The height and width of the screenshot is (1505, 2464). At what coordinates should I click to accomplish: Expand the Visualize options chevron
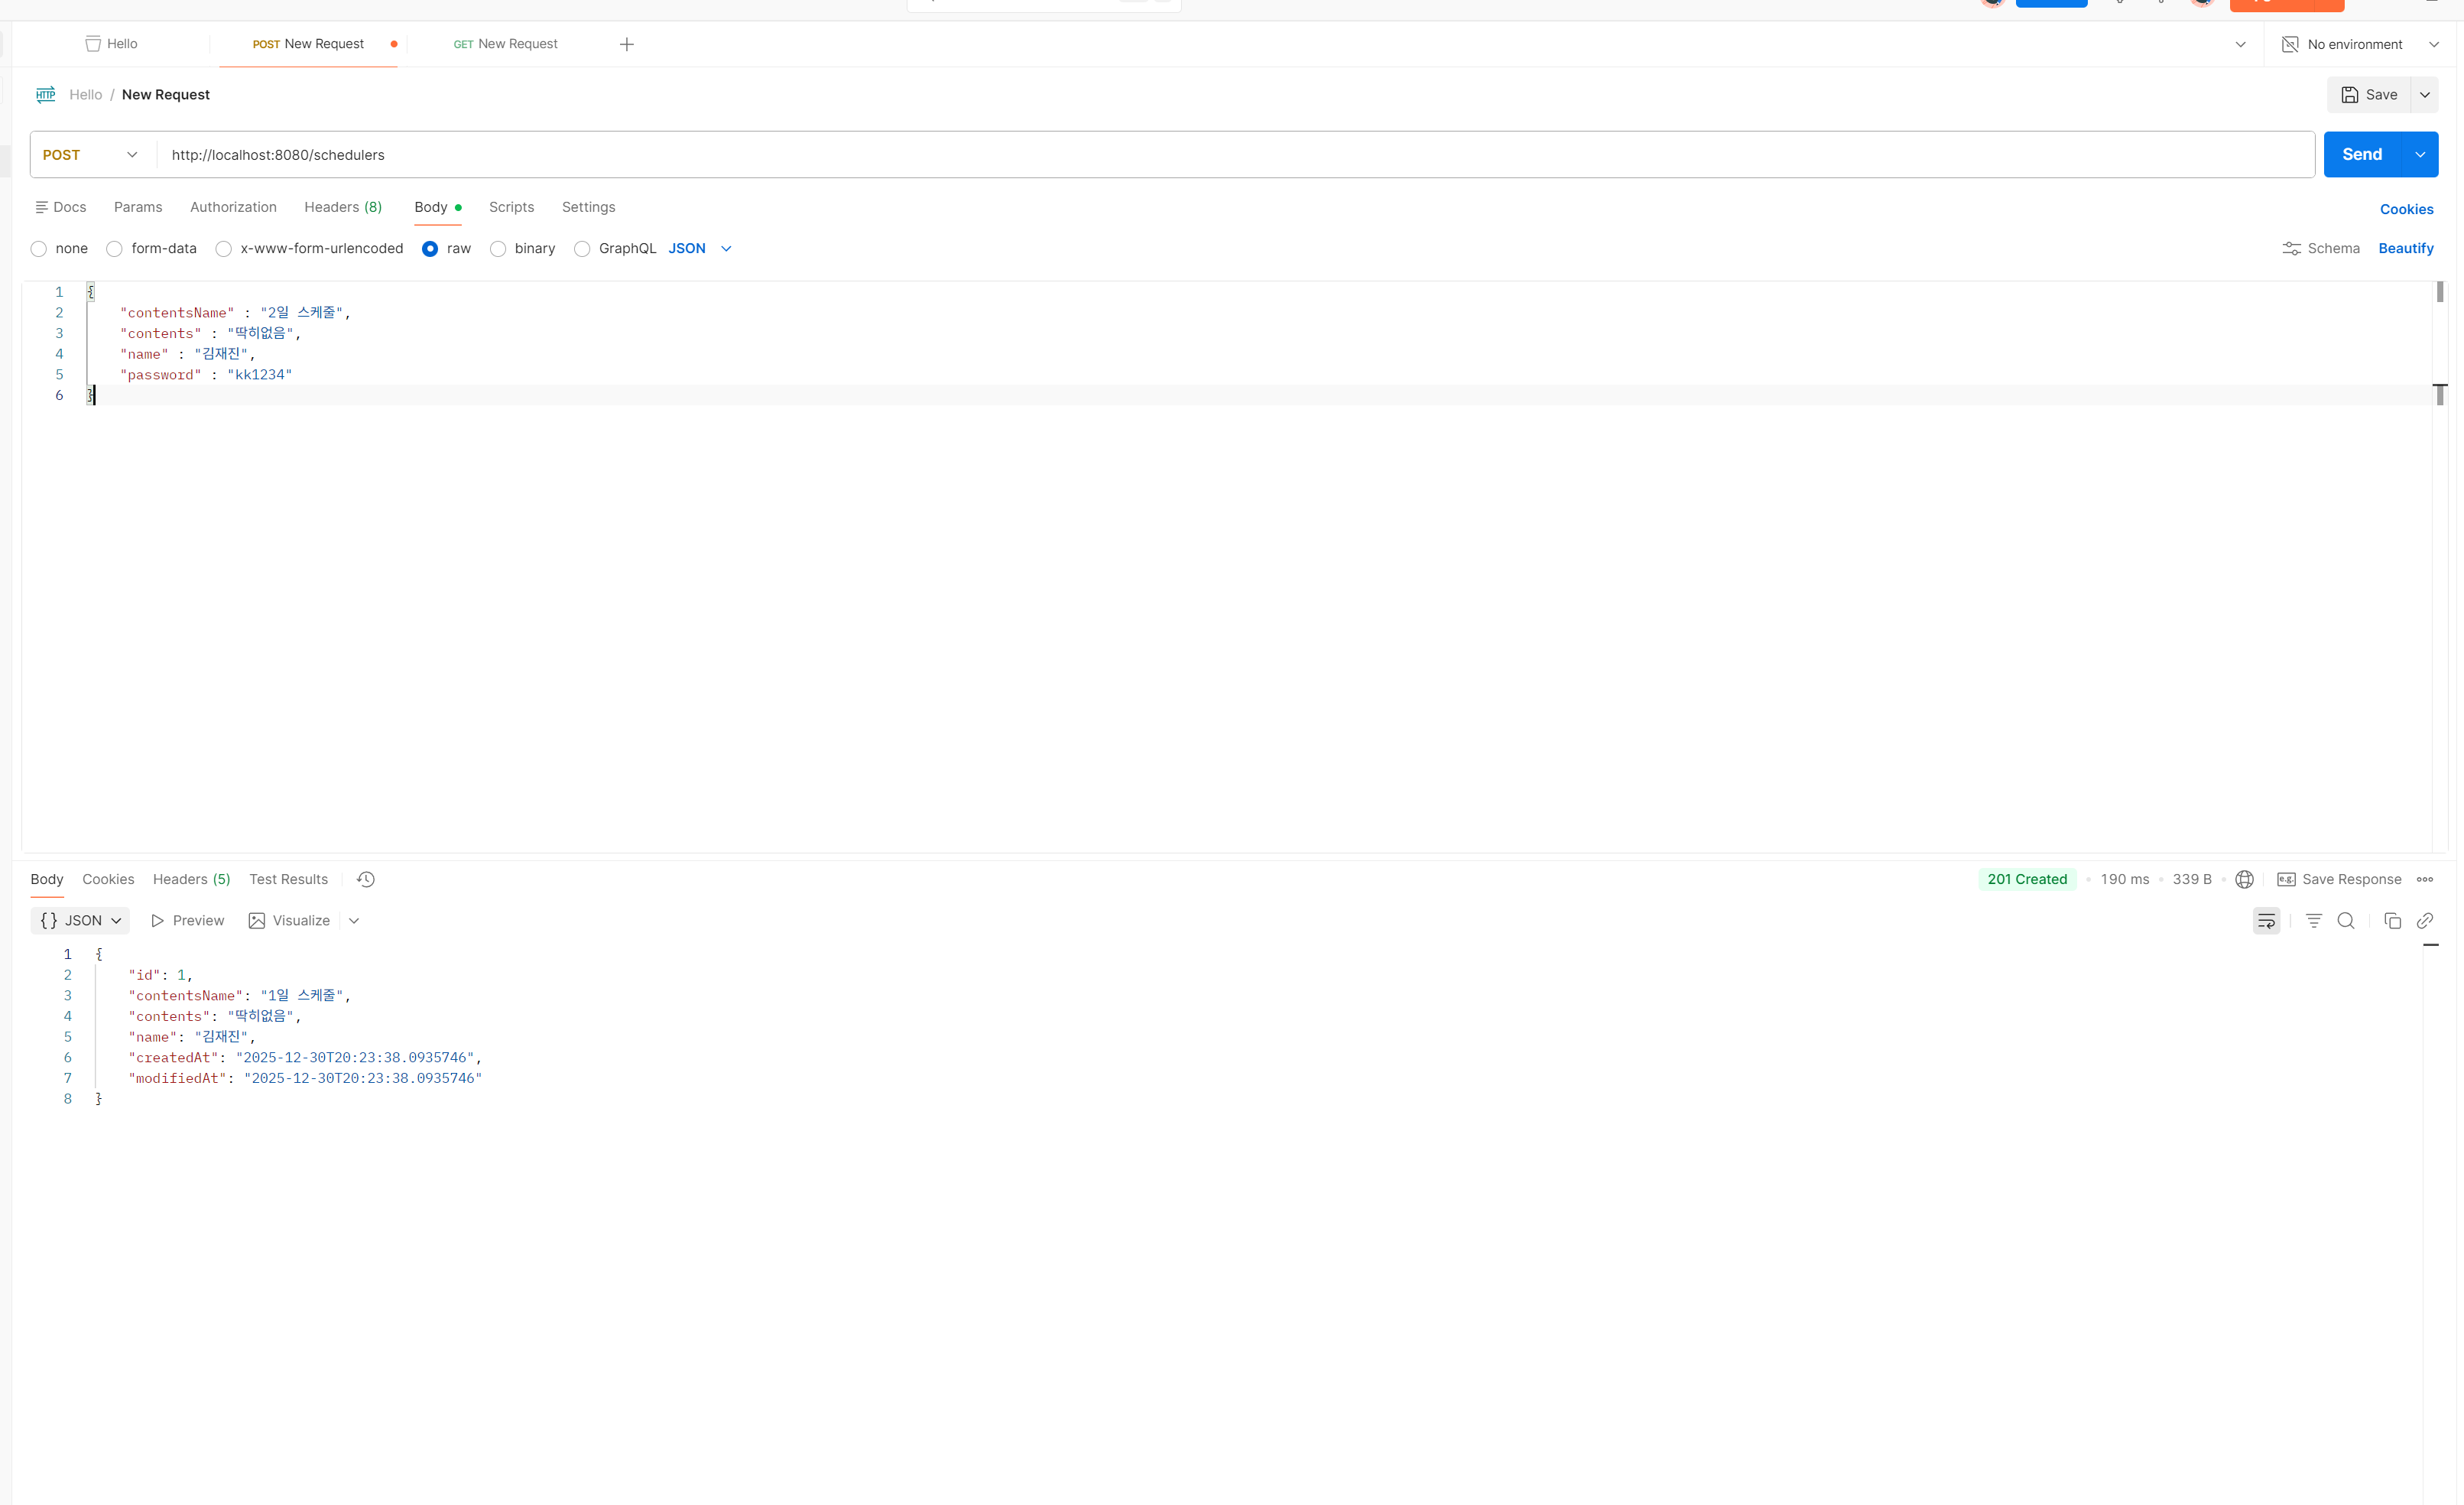[x=354, y=921]
